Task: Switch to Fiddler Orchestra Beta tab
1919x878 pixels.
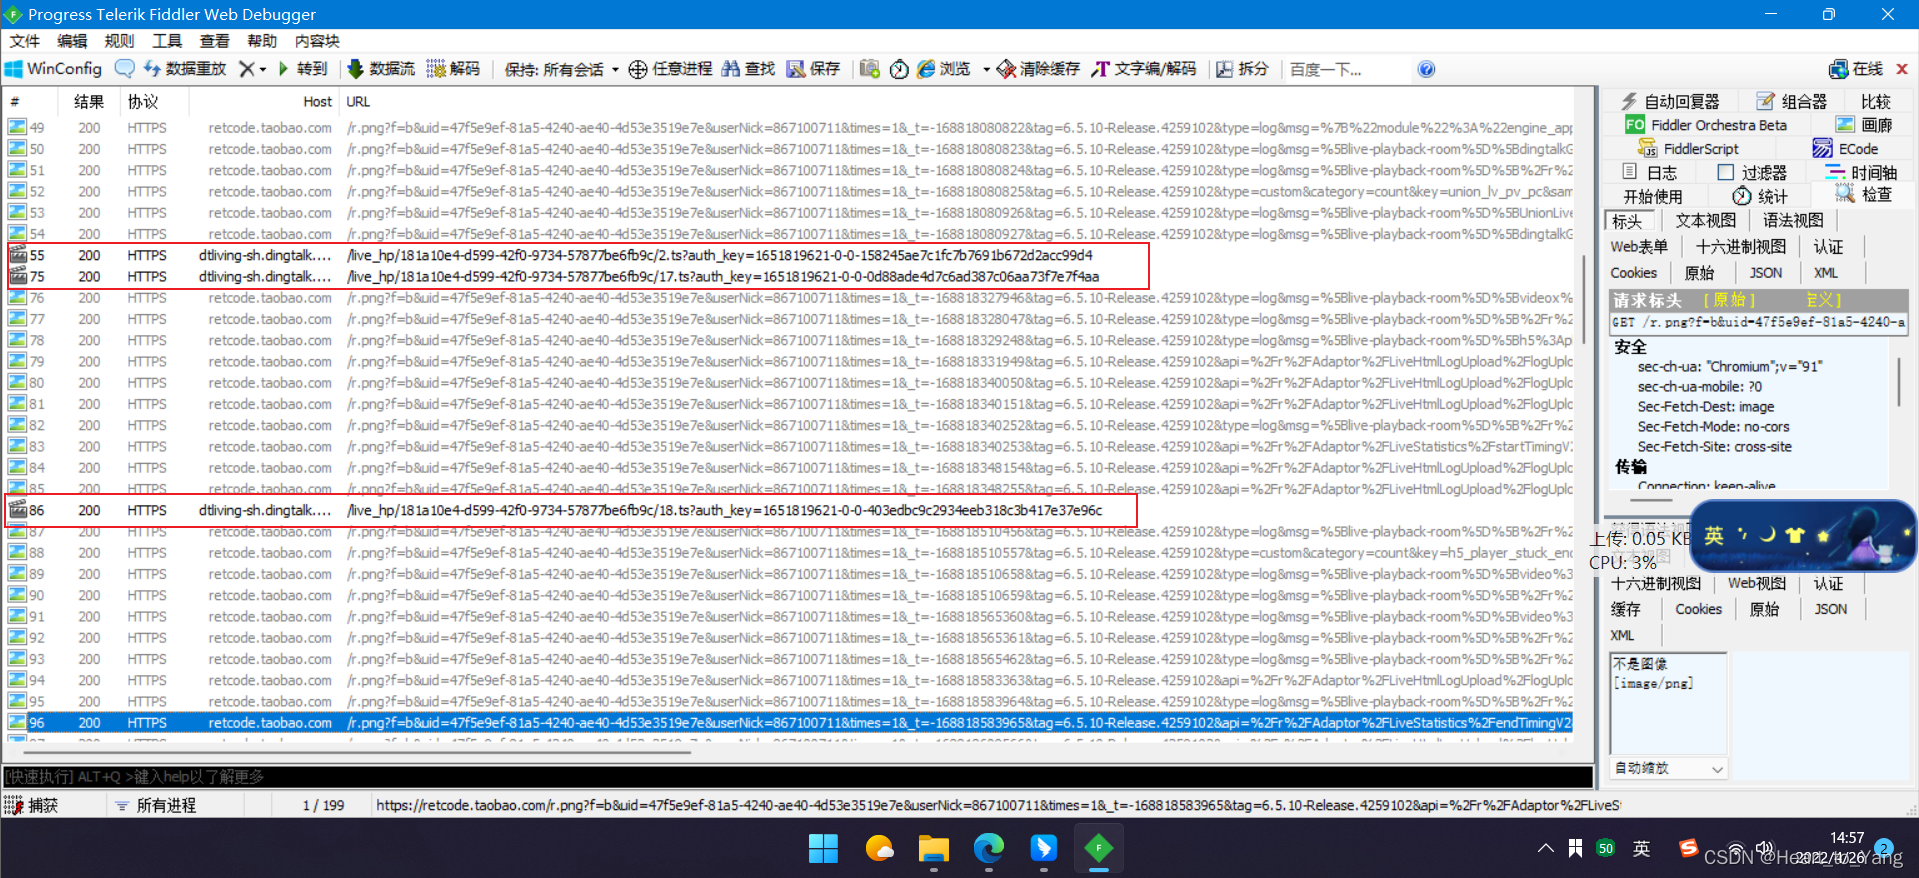Action: coord(1706,125)
